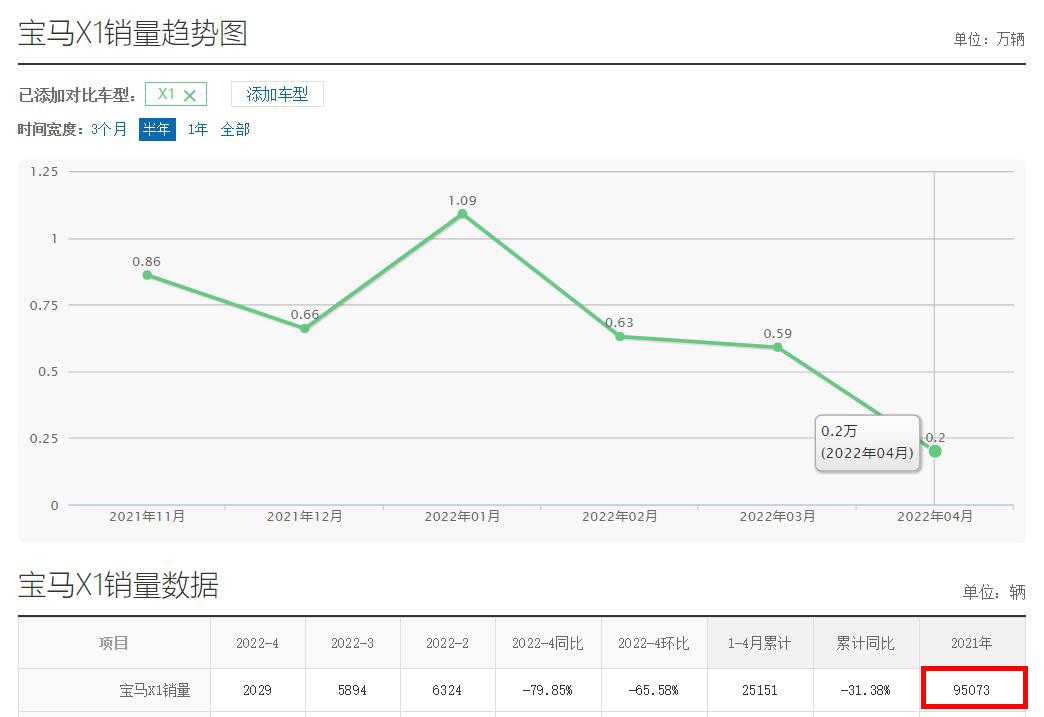Click the 1.25 y-axis label

[44, 172]
